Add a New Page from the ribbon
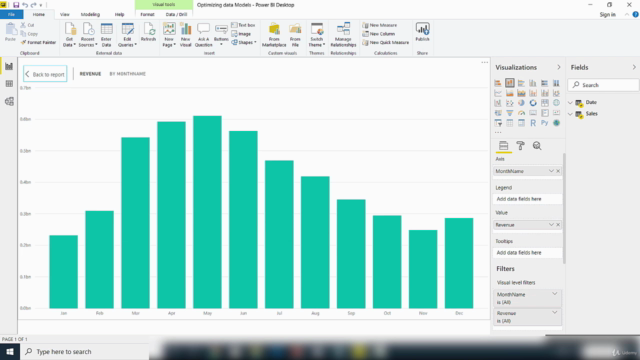The height and width of the screenshot is (360, 640). click(x=169, y=34)
